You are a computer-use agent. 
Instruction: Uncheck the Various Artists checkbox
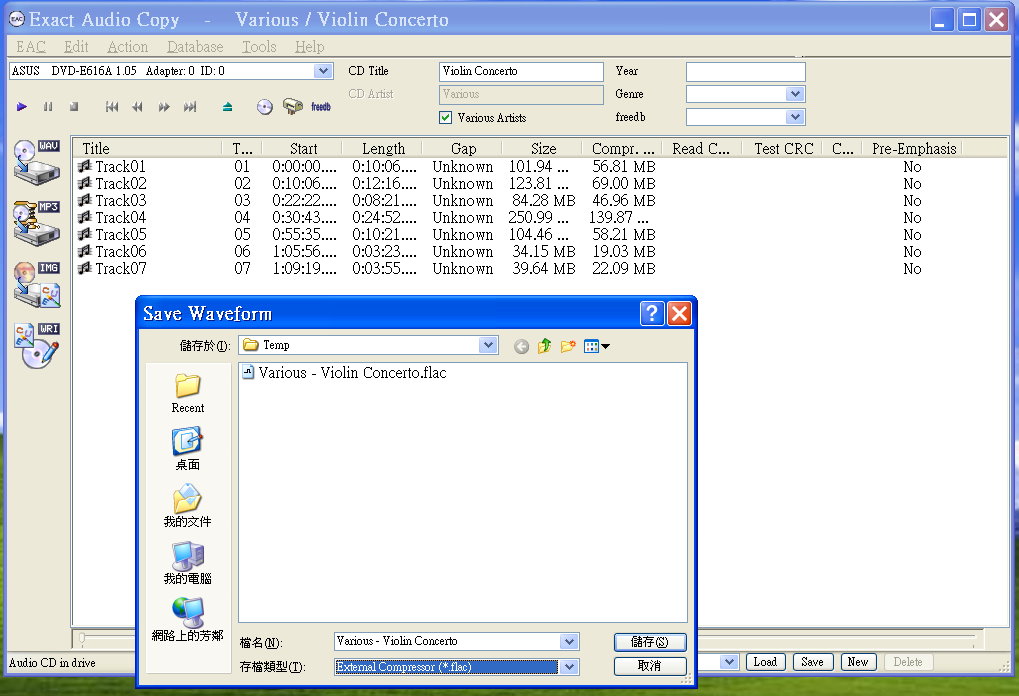click(x=445, y=118)
